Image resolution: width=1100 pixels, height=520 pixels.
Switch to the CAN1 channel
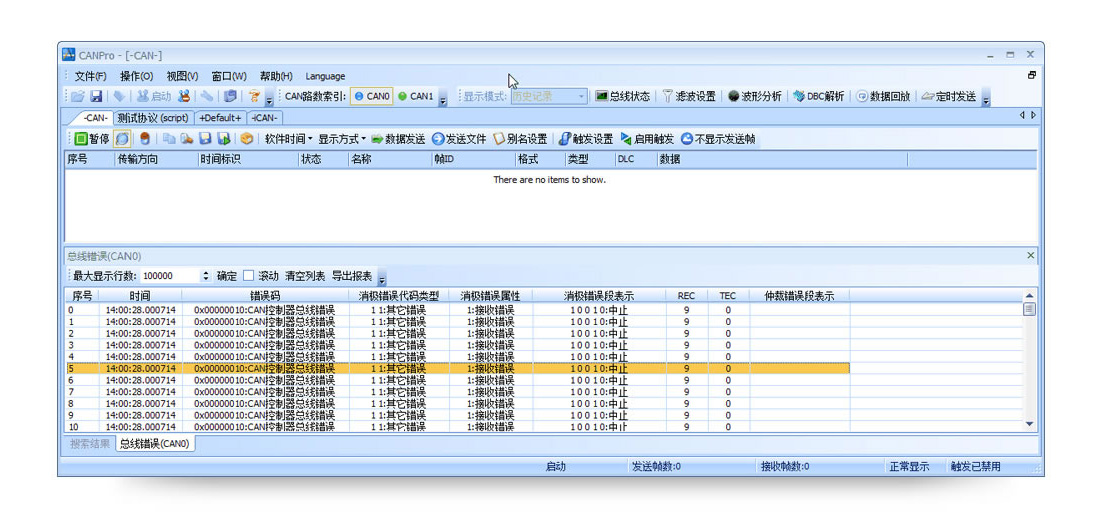pyautogui.click(x=416, y=96)
